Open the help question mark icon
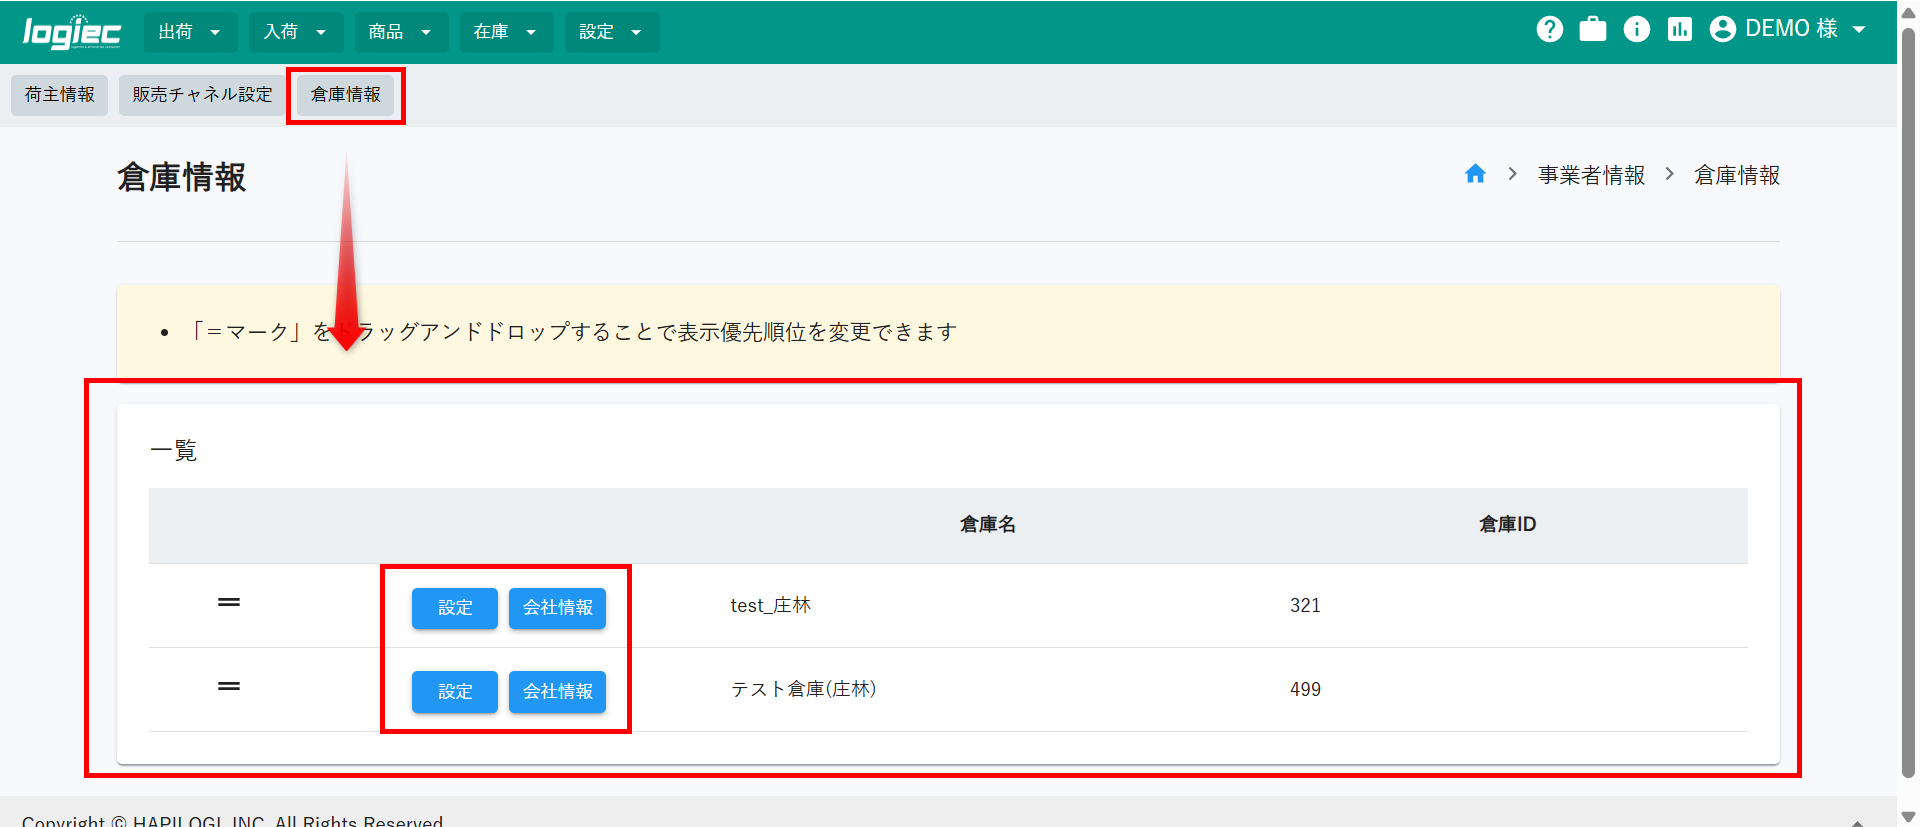Screen dimensions: 1920x827 click(1549, 29)
